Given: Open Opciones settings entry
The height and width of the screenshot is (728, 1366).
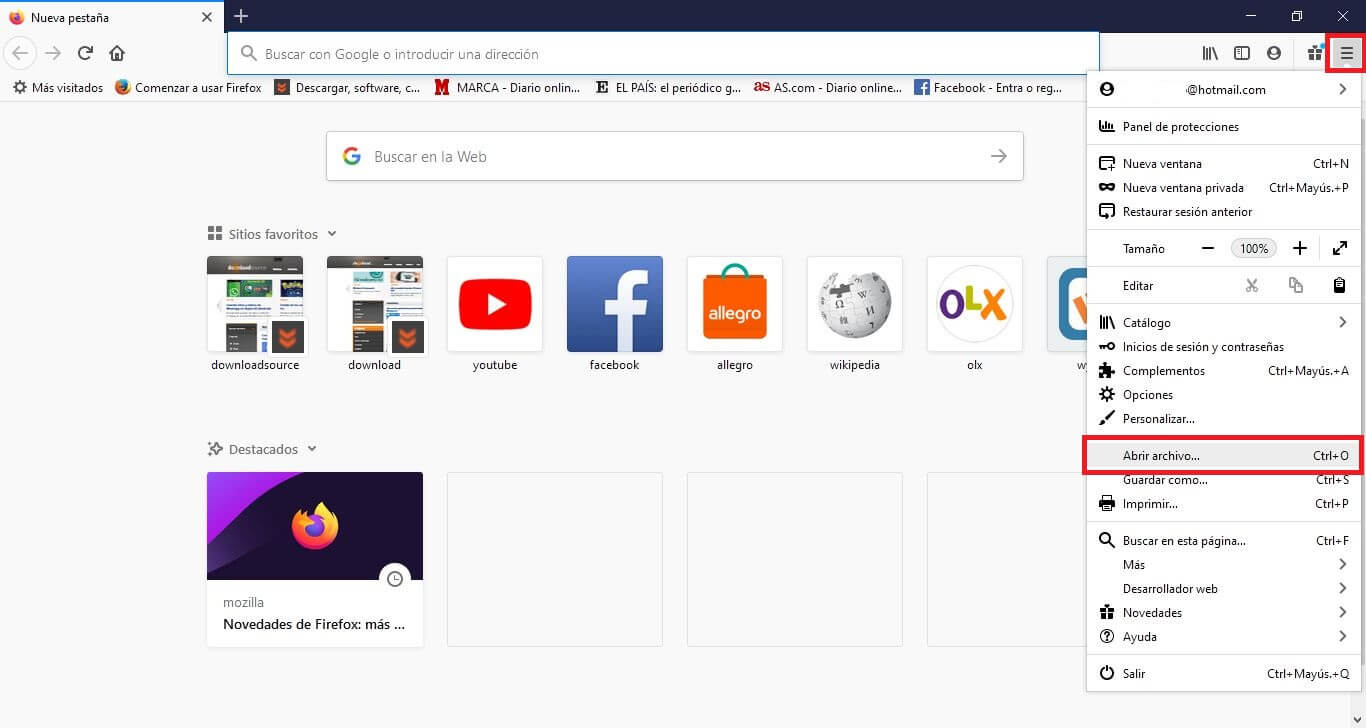Looking at the screenshot, I should (x=1225, y=394).
